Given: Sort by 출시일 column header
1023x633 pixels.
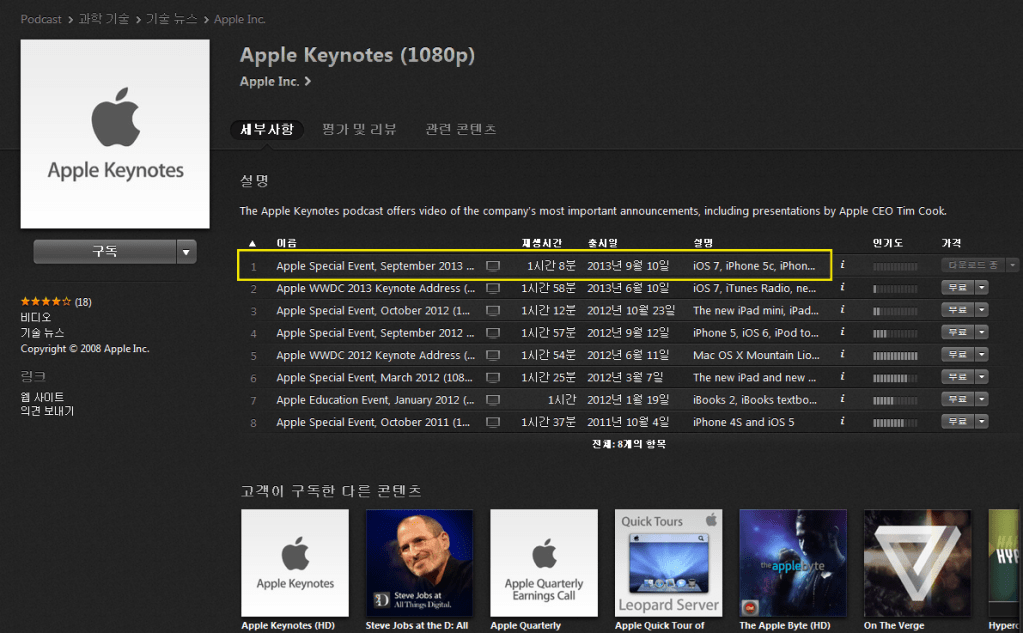Looking at the screenshot, I should (x=603, y=243).
